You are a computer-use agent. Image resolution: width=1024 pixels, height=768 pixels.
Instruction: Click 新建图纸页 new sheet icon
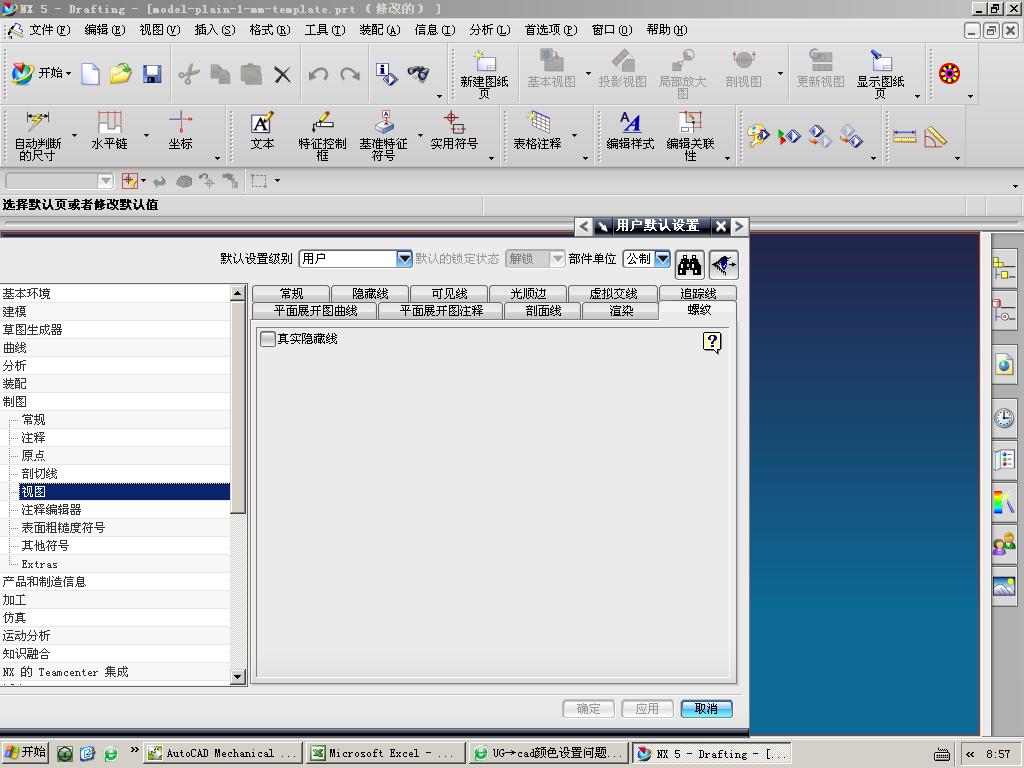point(484,74)
